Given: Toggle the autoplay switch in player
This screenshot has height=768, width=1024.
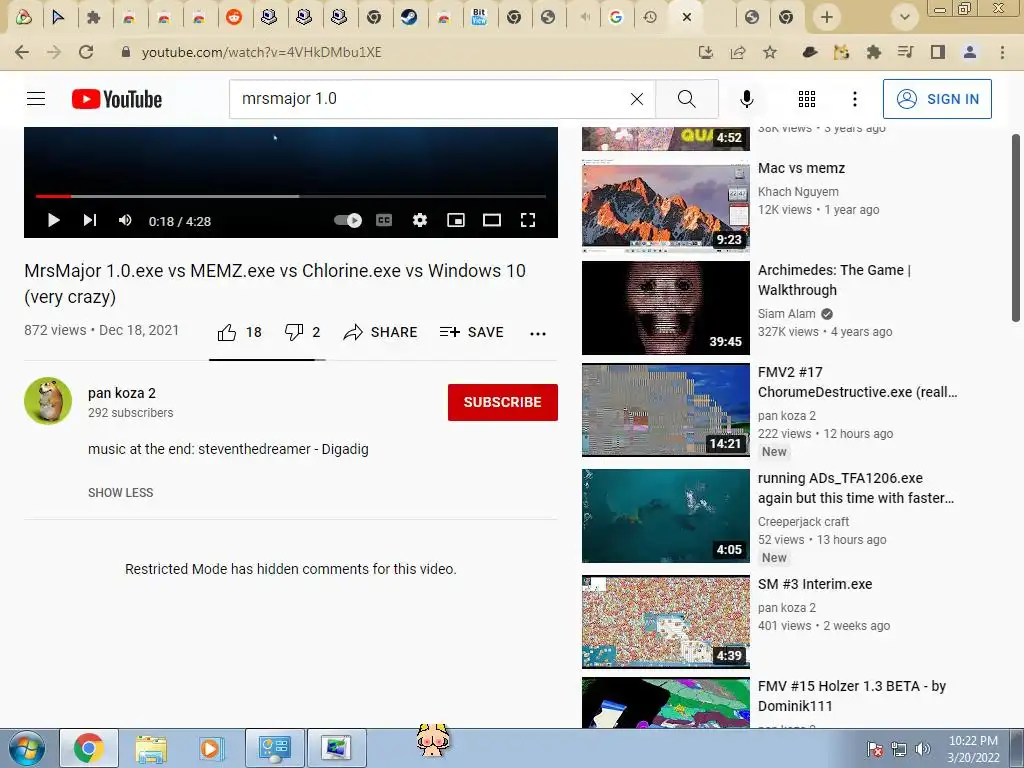Looking at the screenshot, I should 348,221.
